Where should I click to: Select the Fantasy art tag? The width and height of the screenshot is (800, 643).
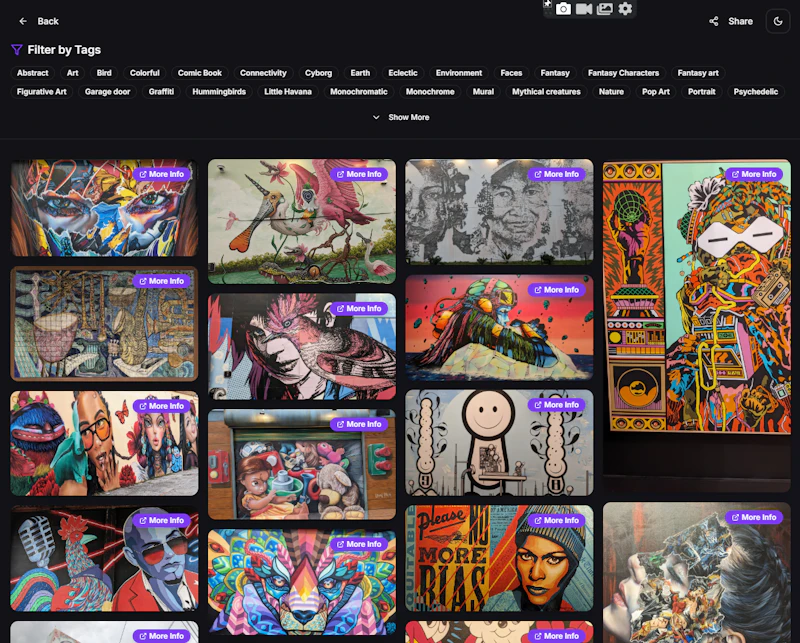[698, 73]
